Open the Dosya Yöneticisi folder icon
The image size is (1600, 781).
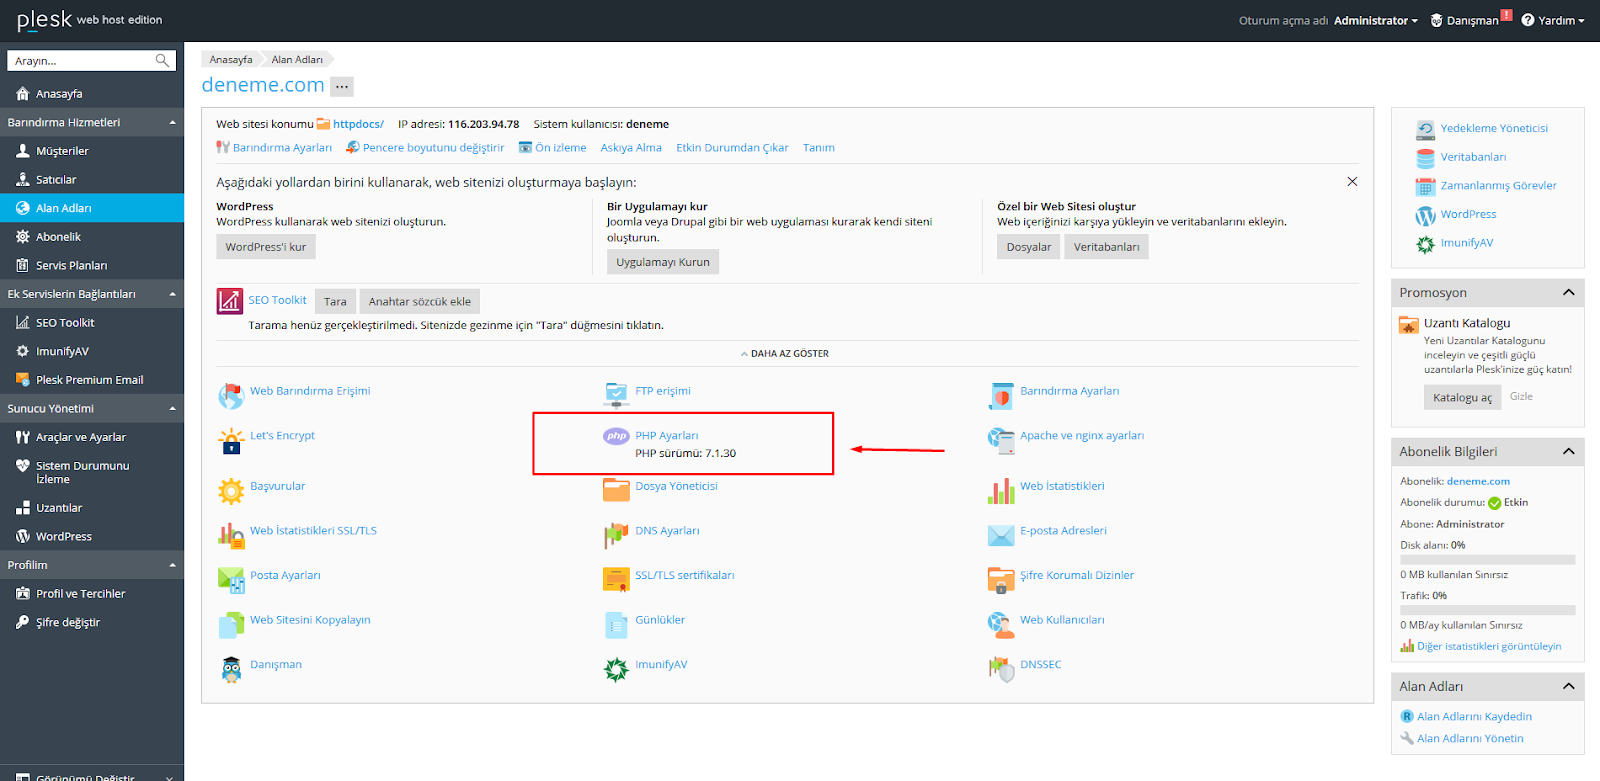click(x=616, y=490)
